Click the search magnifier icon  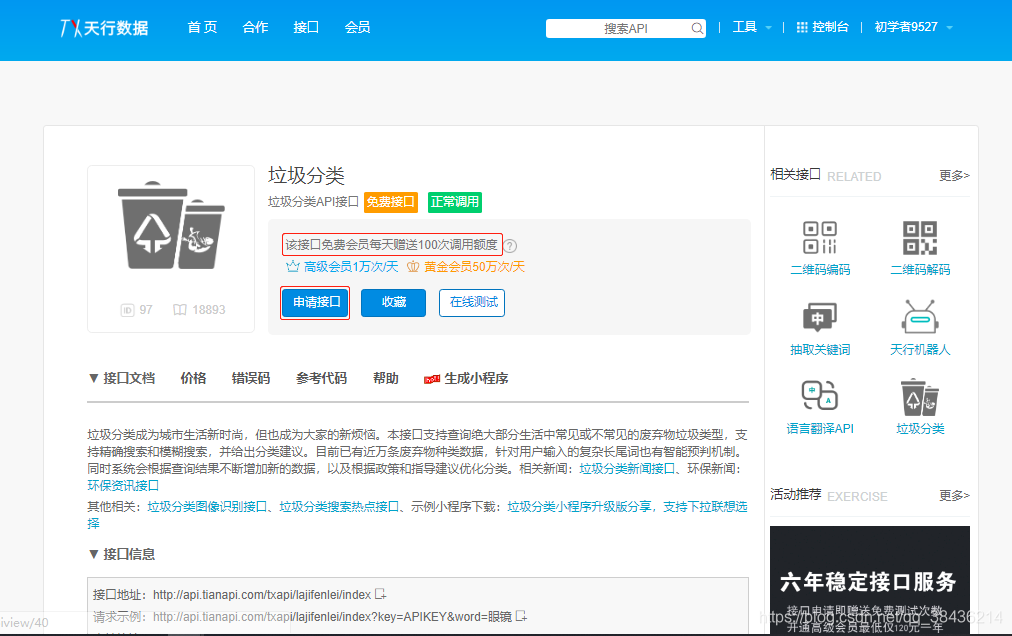(697, 28)
